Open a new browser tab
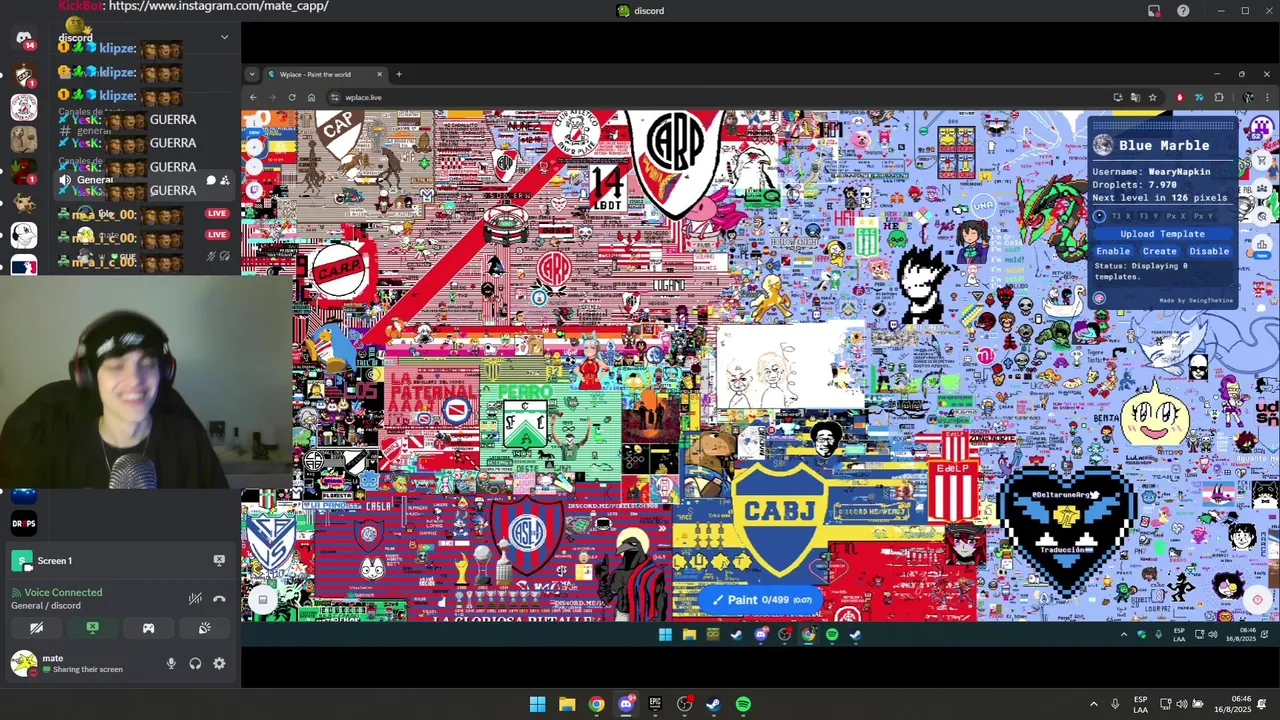This screenshot has width=1280, height=720. click(x=398, y=74)
